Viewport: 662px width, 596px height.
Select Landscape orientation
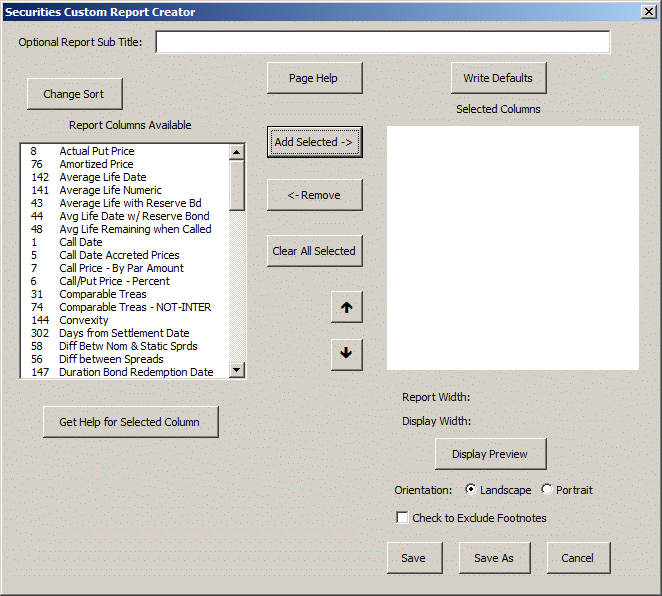pyautogui.click(x=471, y=490)
